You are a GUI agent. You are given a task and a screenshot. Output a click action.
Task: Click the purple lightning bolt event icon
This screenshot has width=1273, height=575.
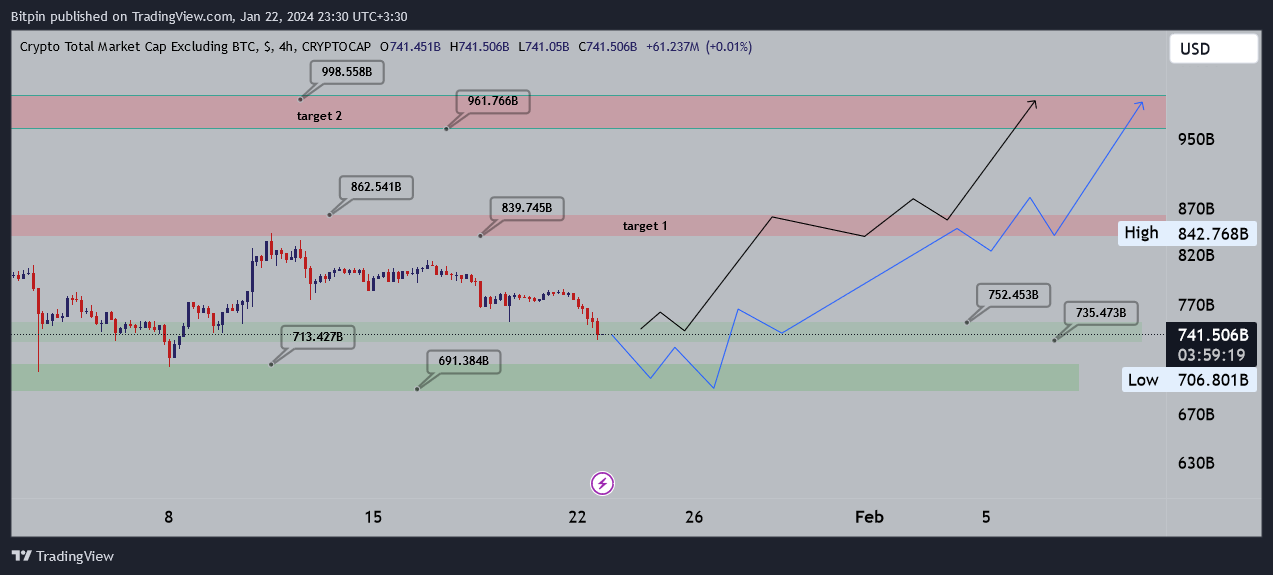click(x=603, y=484)
